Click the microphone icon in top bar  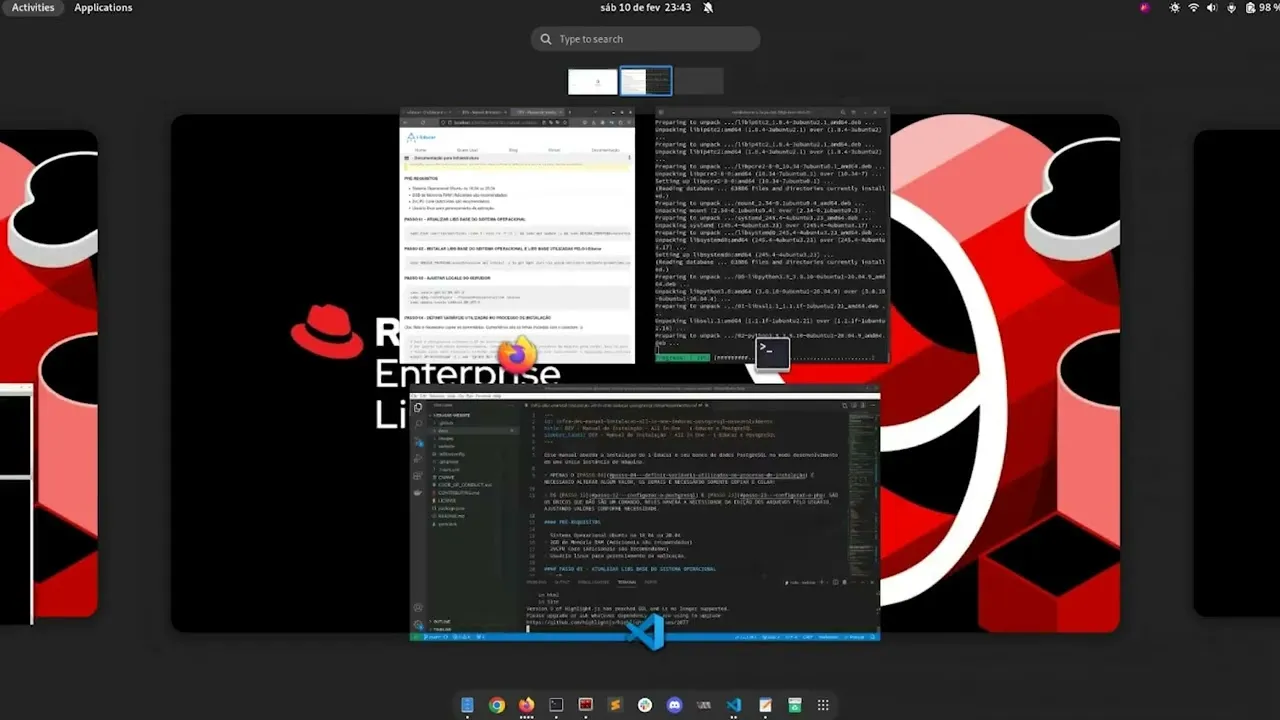pos(1230,8)
